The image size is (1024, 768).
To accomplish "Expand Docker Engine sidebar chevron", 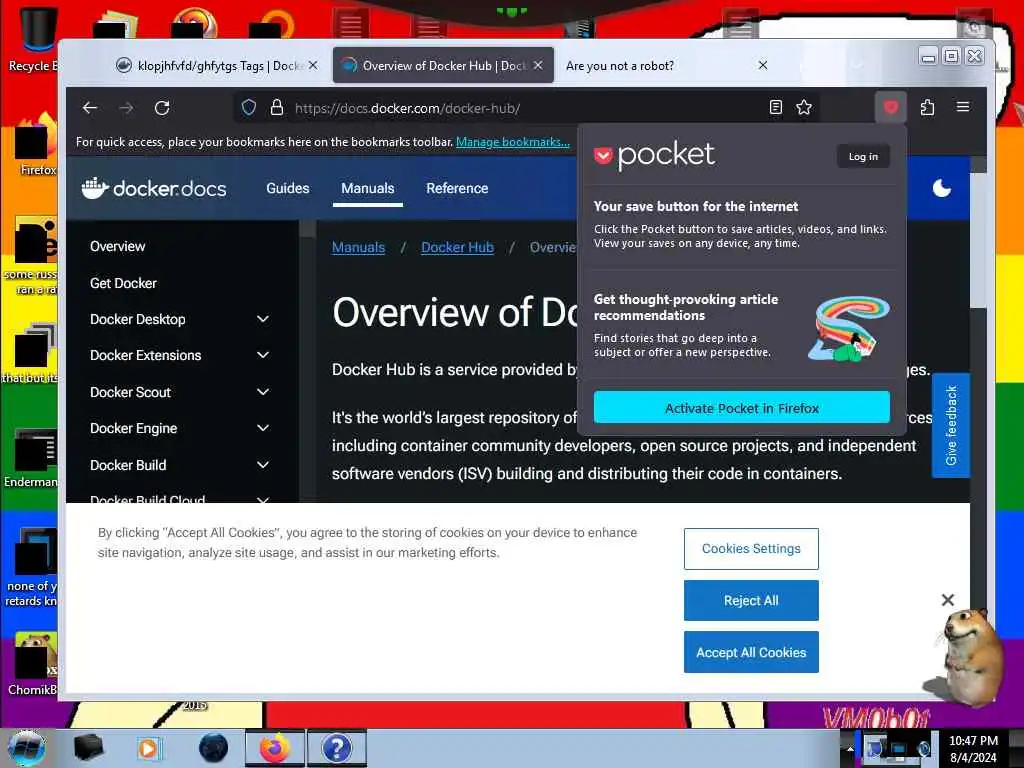I will point(263,428).
